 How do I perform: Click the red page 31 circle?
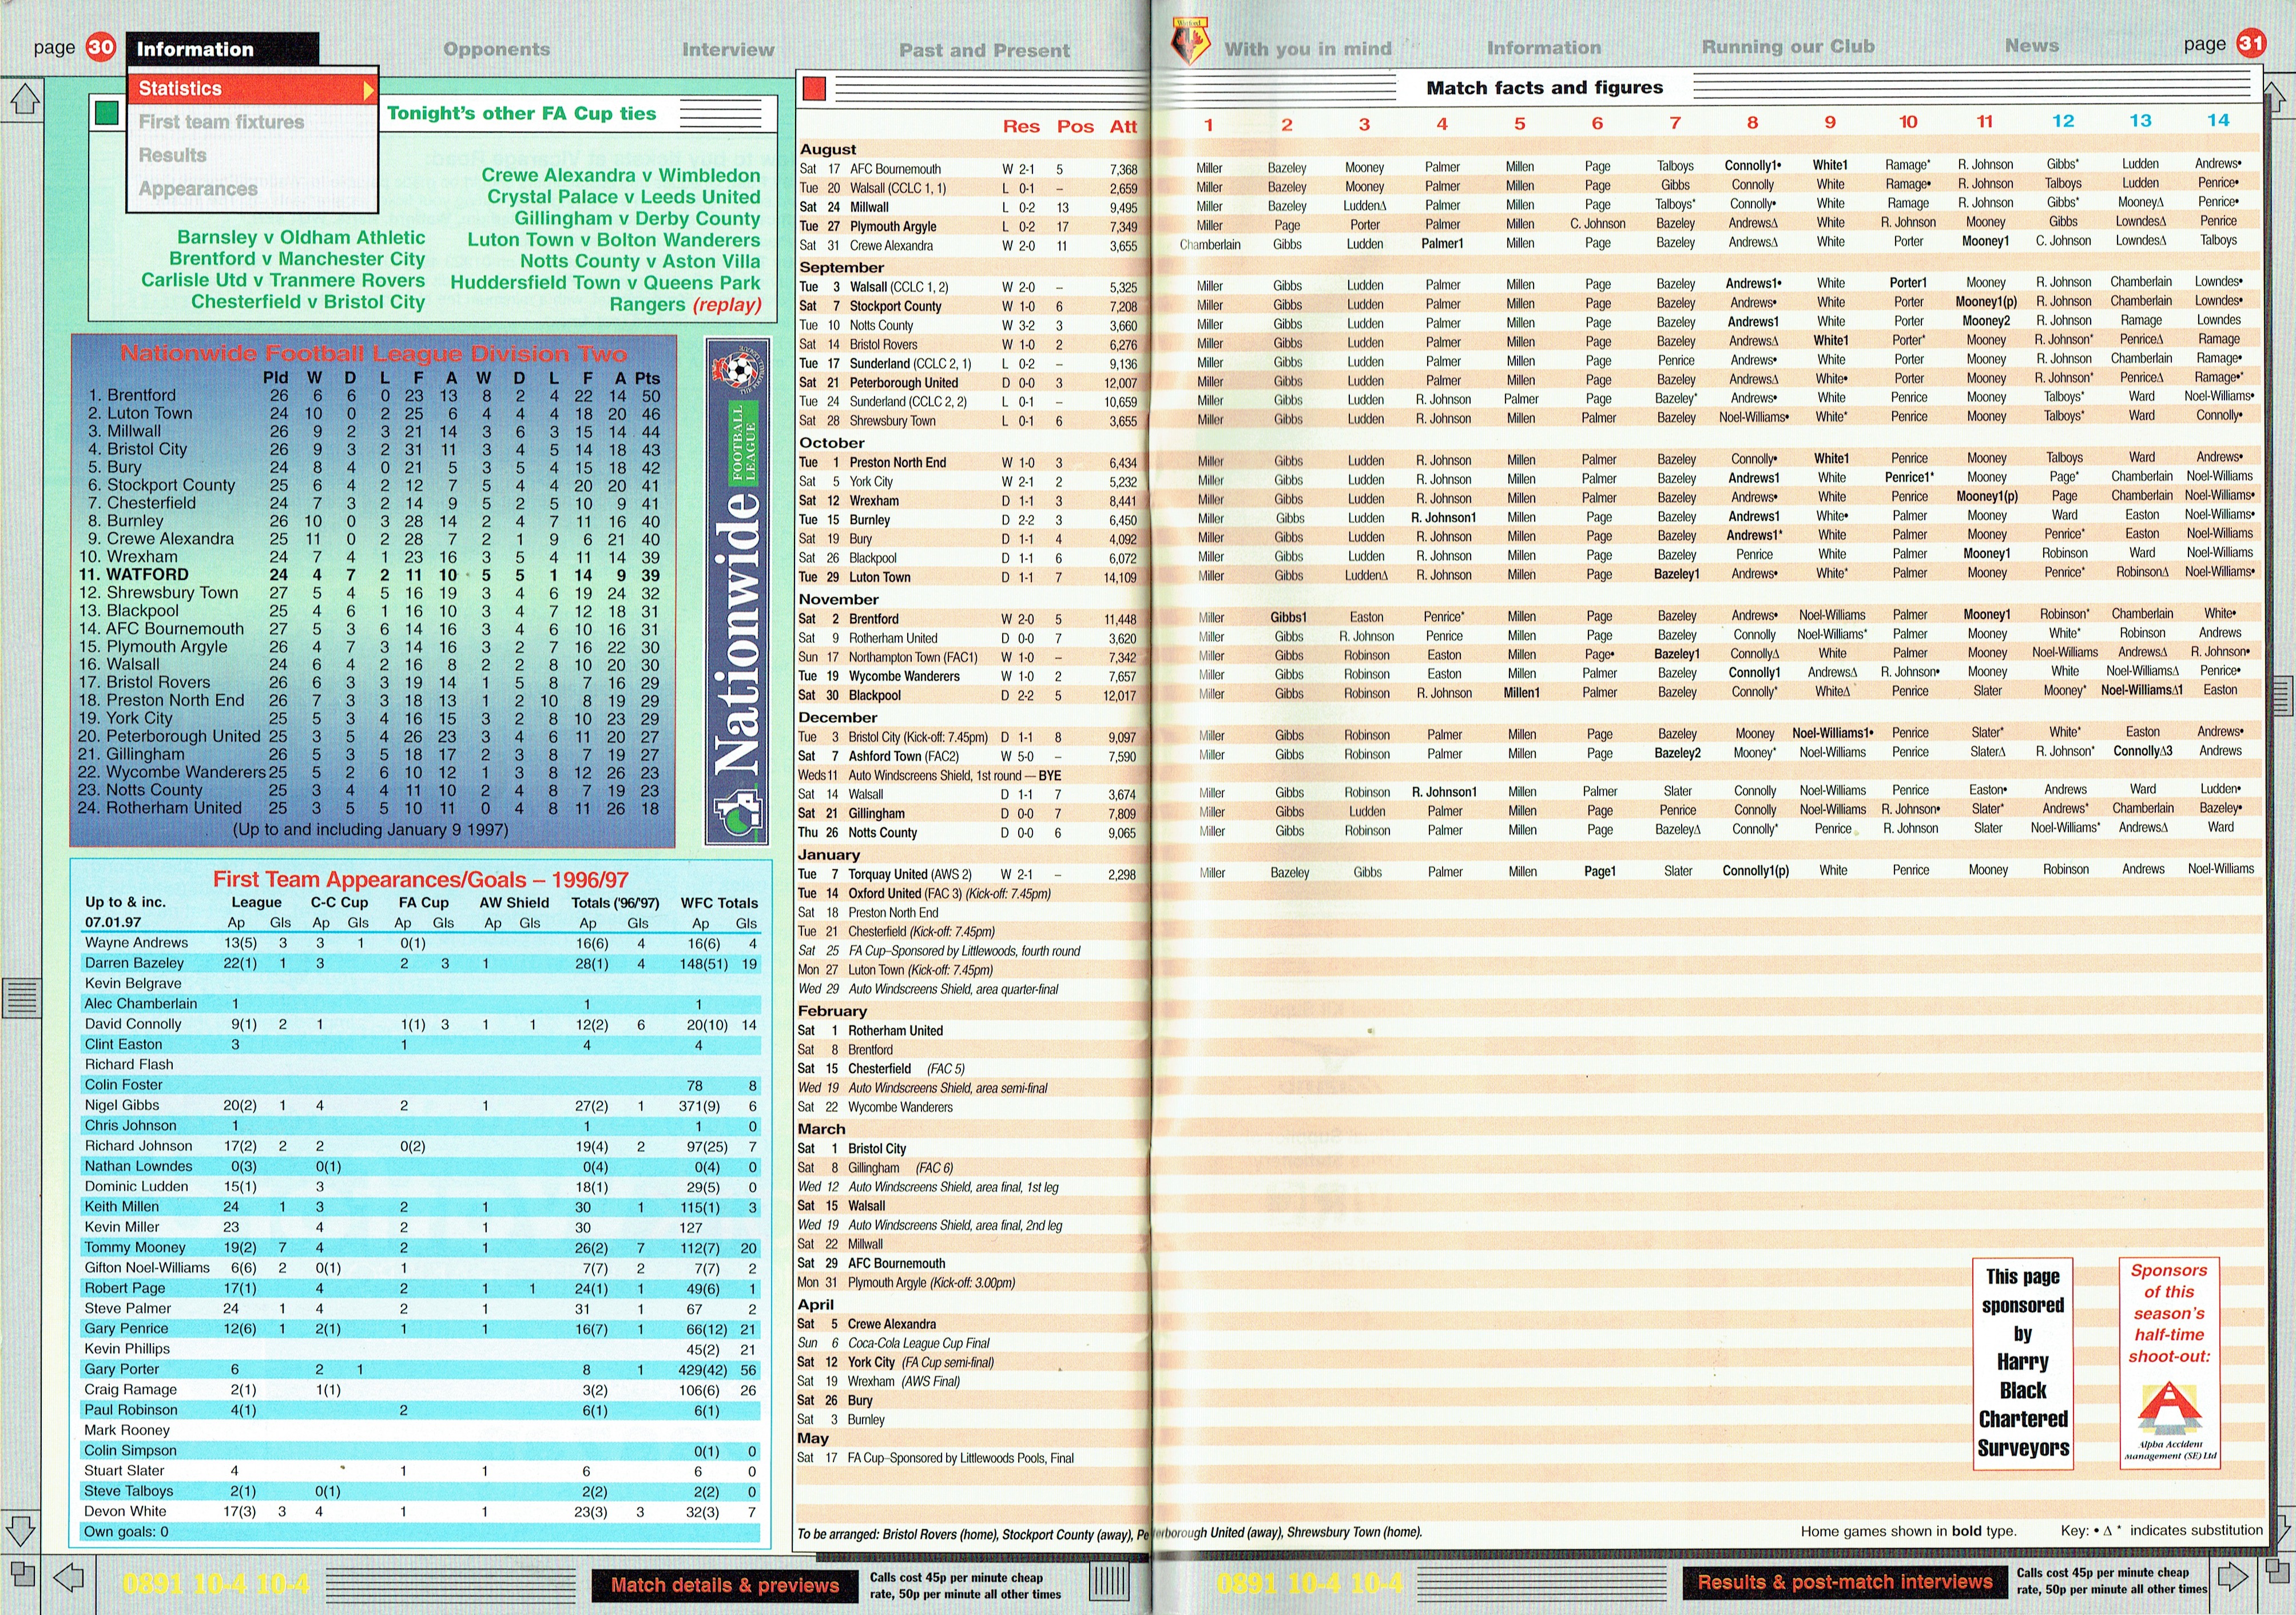coord(2251,43)
